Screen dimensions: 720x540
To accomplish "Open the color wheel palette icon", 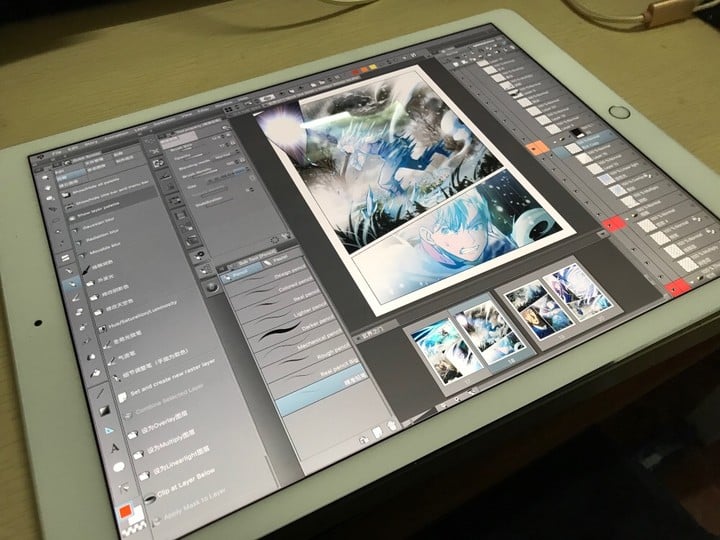I will (x=212, y=287).
